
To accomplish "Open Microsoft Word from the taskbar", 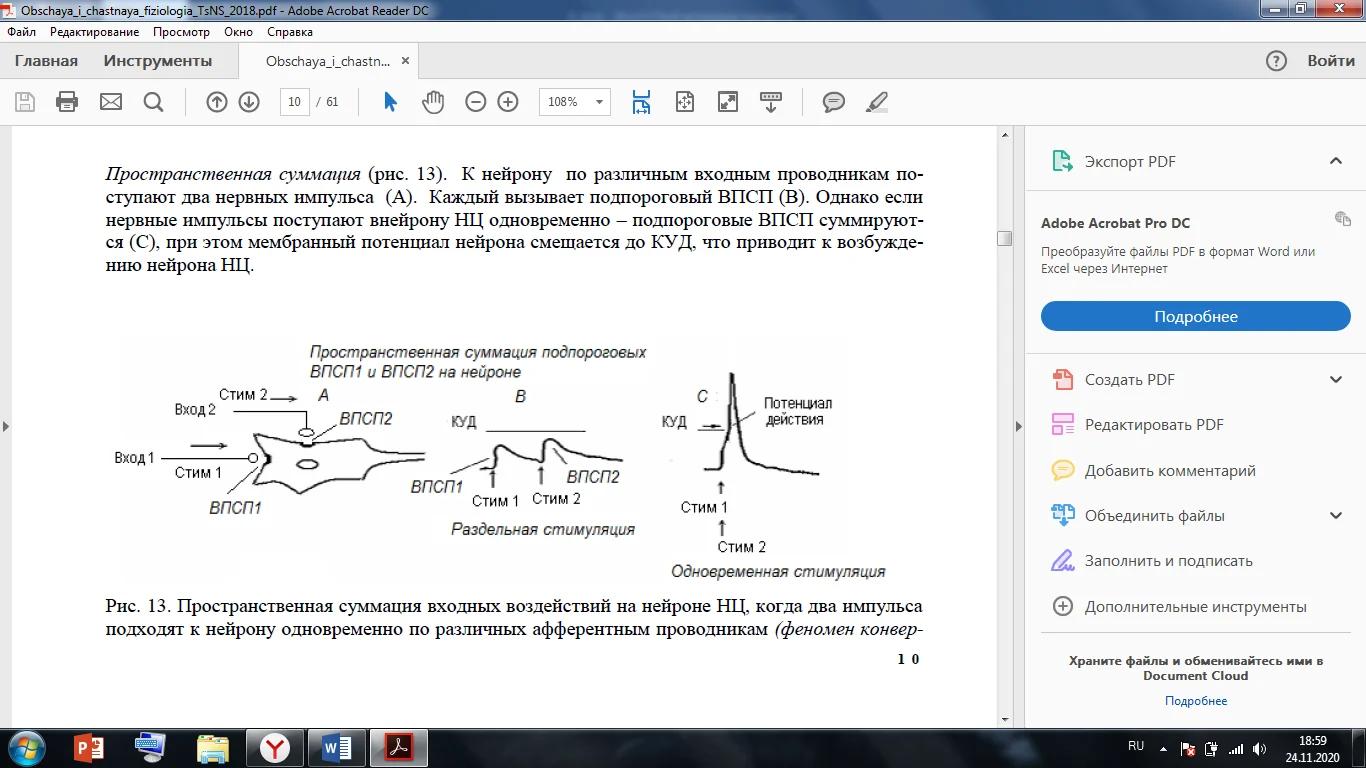I will 337,747.
